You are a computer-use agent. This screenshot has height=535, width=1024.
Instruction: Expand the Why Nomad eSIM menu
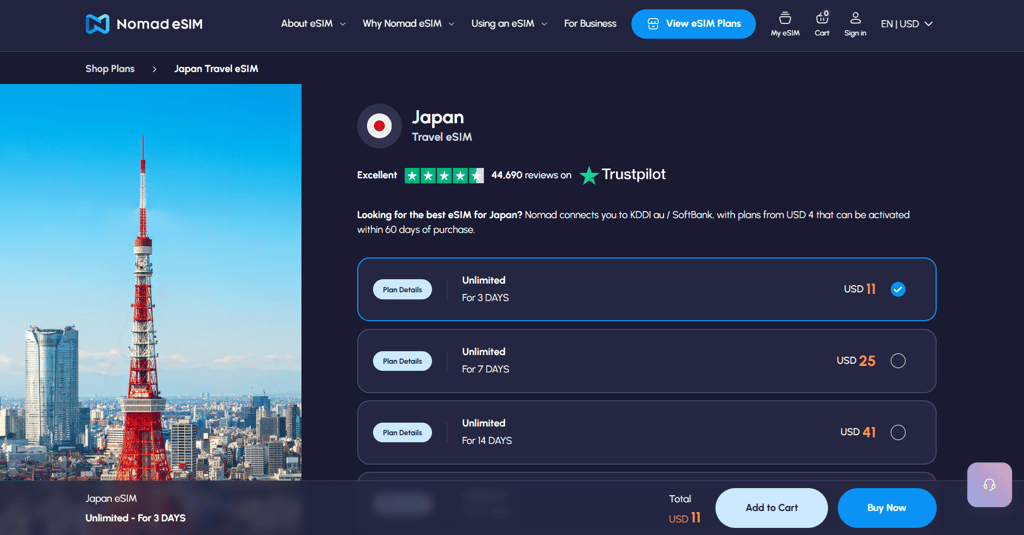click(x=408, y=24)
